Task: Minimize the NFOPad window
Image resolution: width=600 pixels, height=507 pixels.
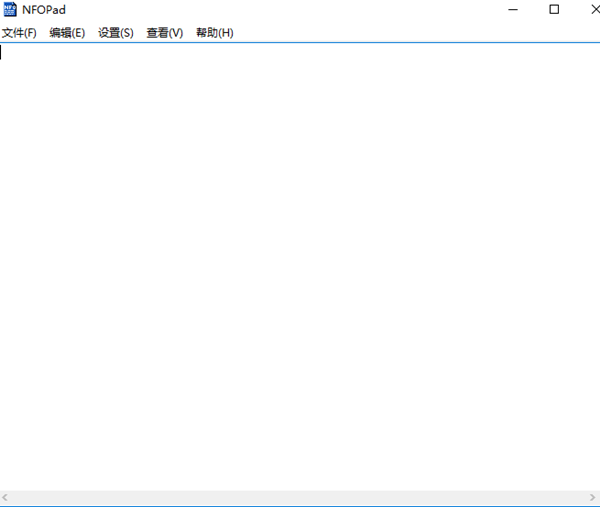Action: pos(510,10)
